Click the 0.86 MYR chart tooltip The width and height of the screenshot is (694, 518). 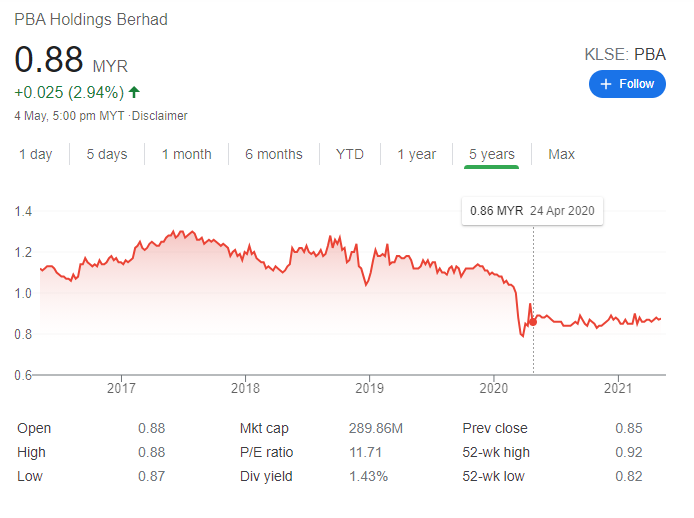[532, 211]
